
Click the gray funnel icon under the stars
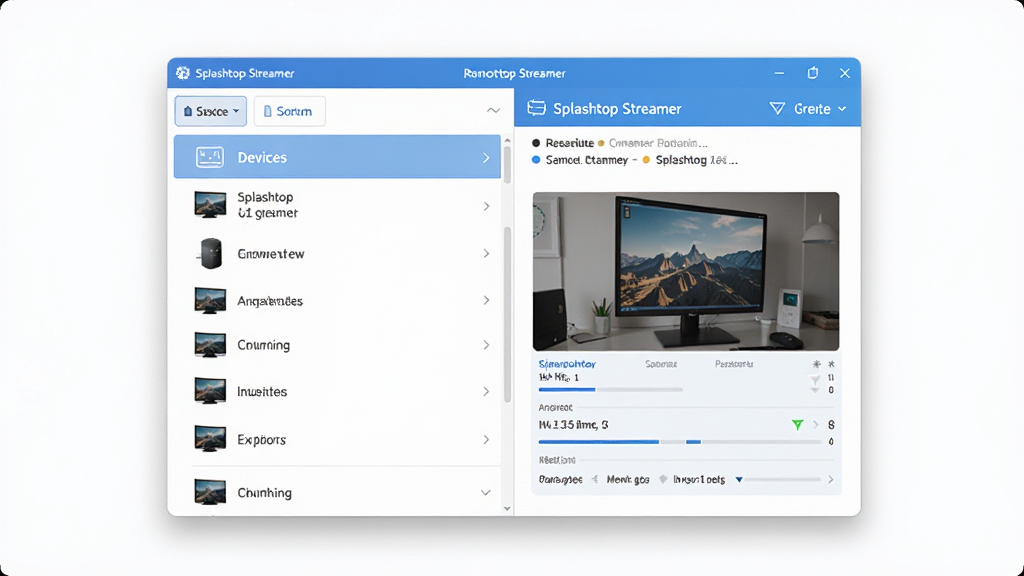click(815, 379)
